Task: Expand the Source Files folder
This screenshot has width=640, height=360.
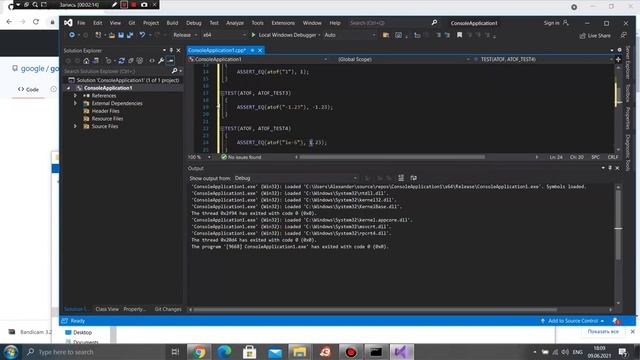Action: [x=75, y=127]
